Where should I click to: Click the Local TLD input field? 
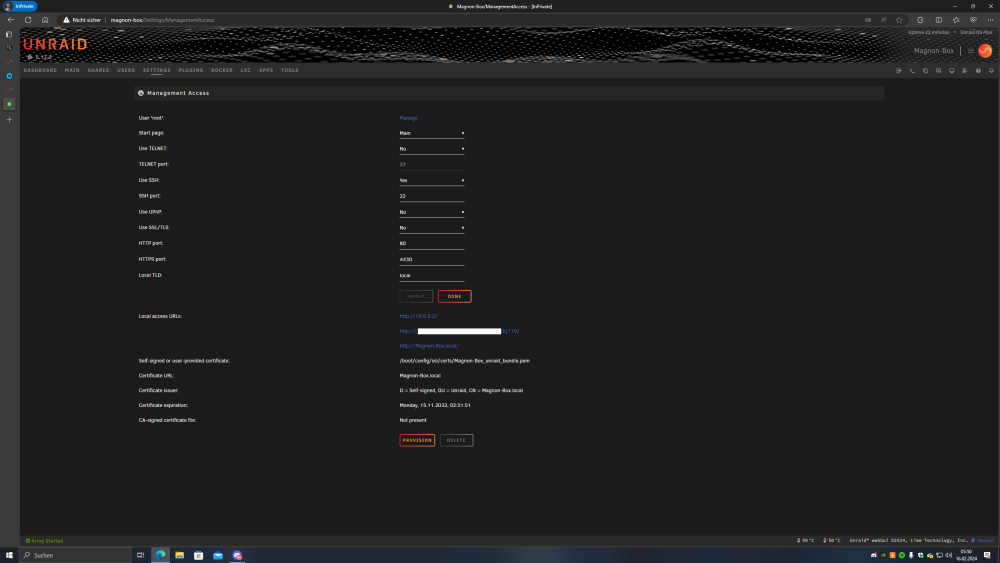(432, 275)
